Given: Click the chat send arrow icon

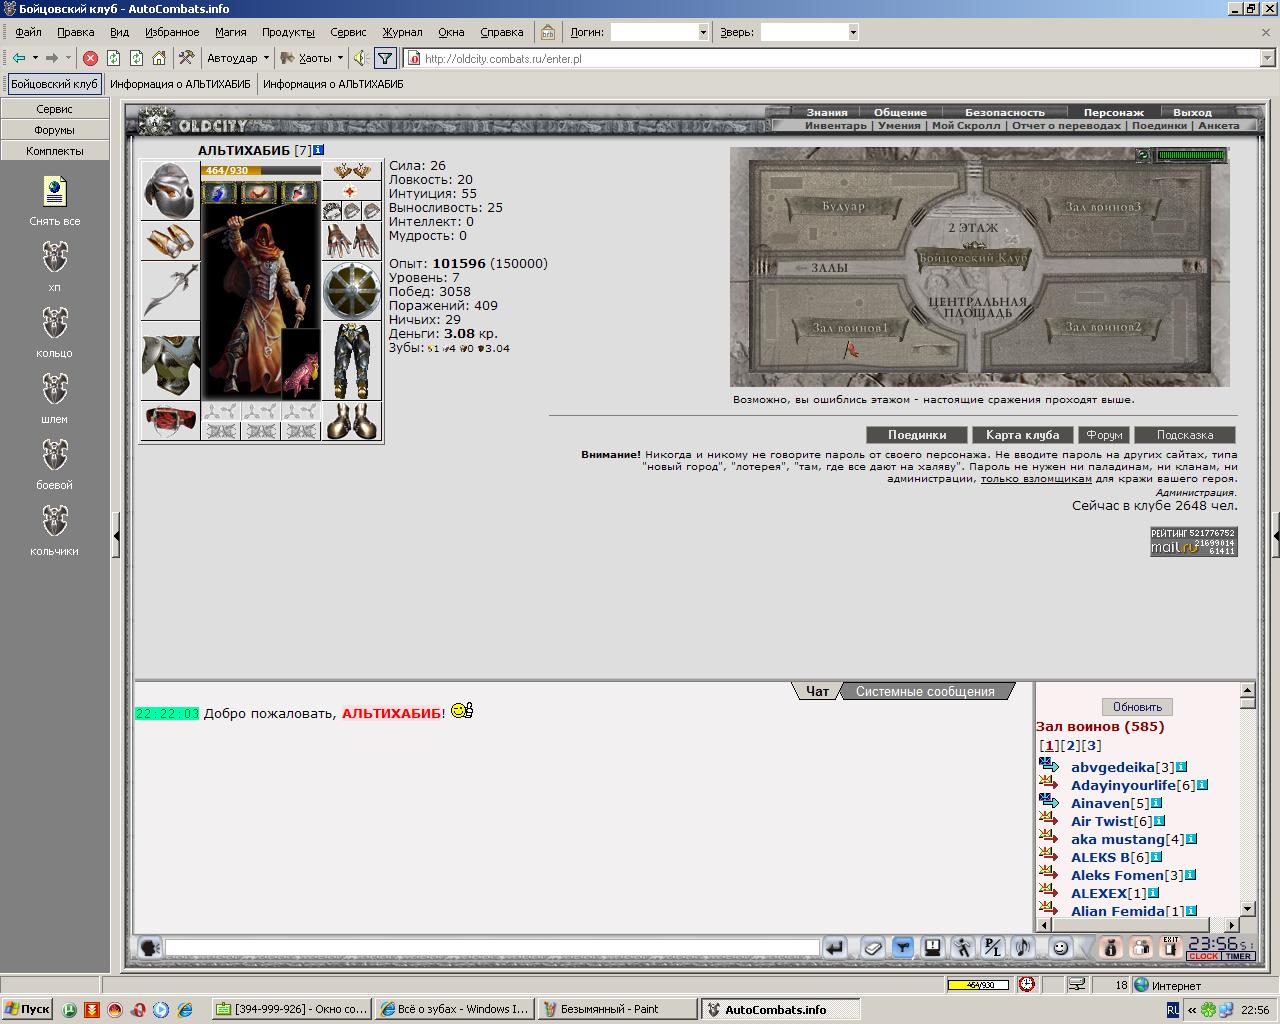Looking at the screenshot, I should pos(835,947).
